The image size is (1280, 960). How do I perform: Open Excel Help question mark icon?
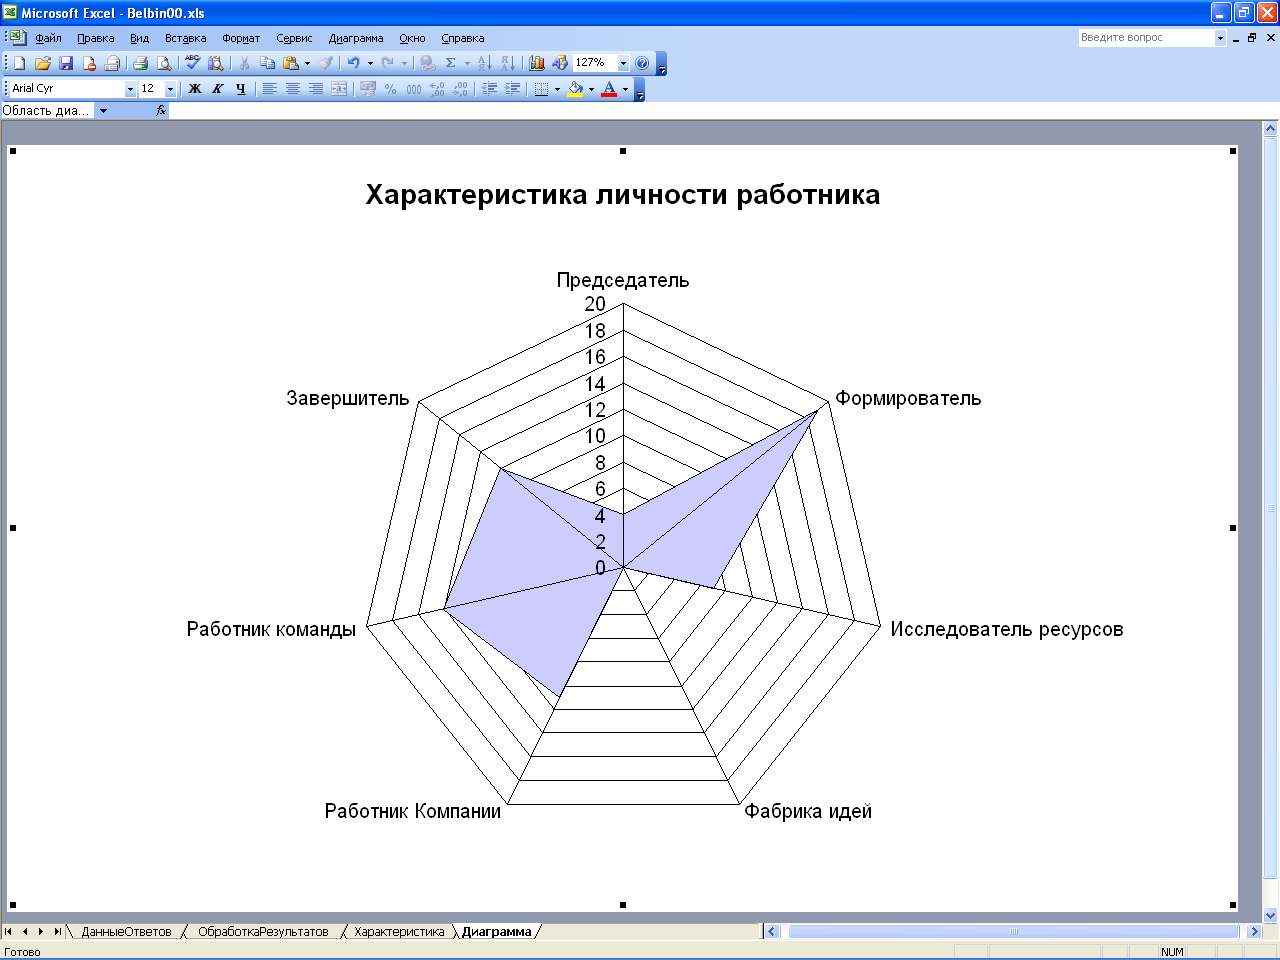point(642,63)
